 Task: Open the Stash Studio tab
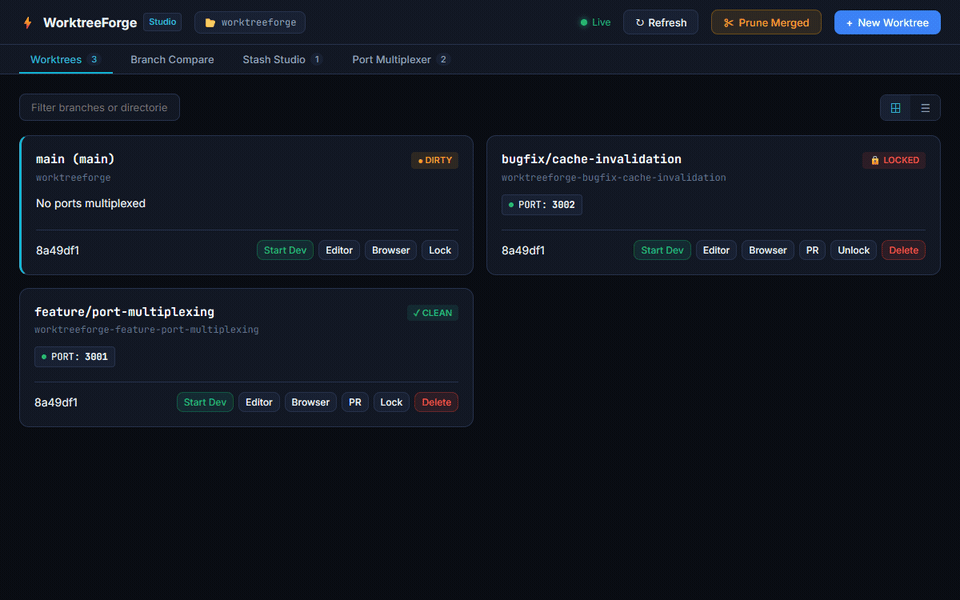tap(282, 59)
